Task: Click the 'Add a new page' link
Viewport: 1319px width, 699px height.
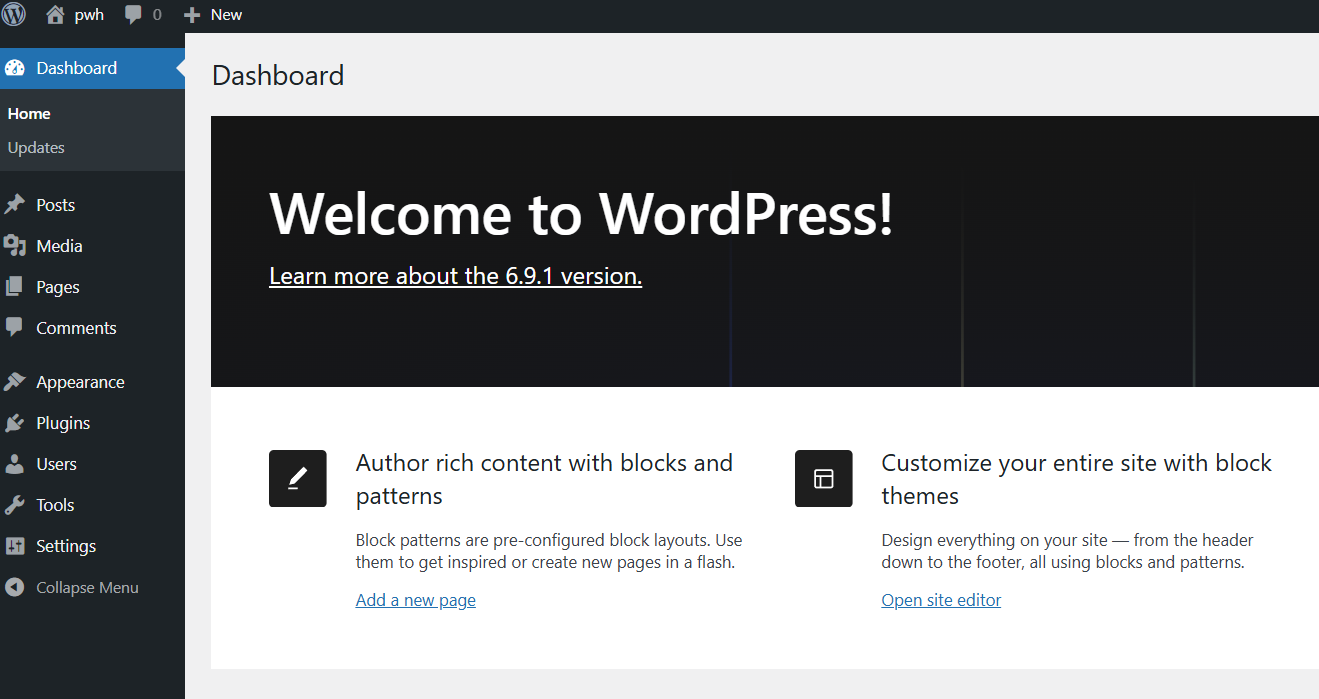Action: point(415,600)
